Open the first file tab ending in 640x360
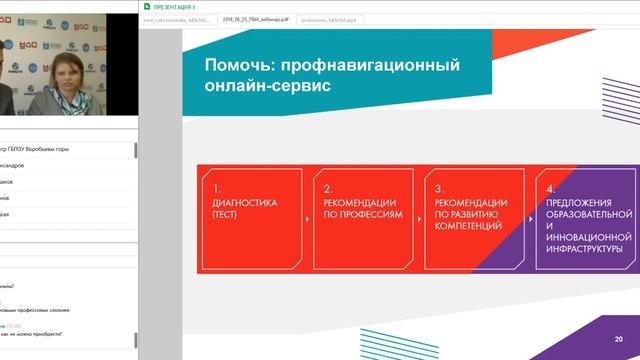640x360 pixels. (178, 20)
